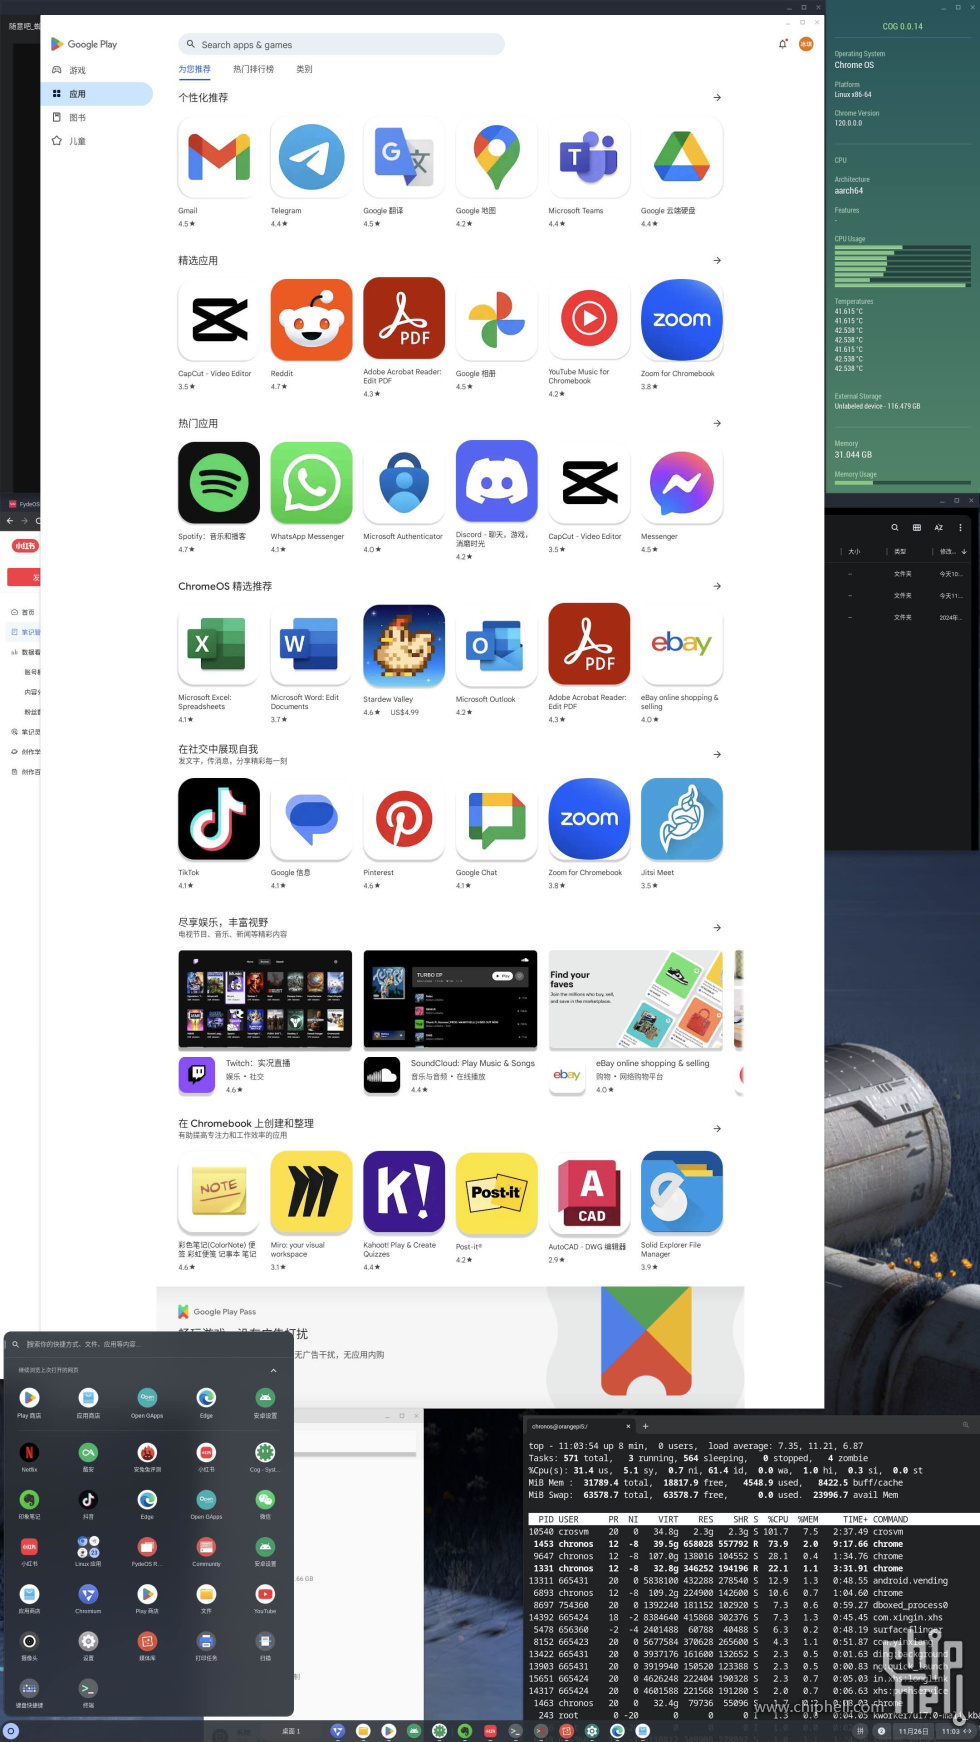Expand the 个性化推荐 section arrow
The height and width of the screenshot is (1742, 980).
click(x=717, y=98)
